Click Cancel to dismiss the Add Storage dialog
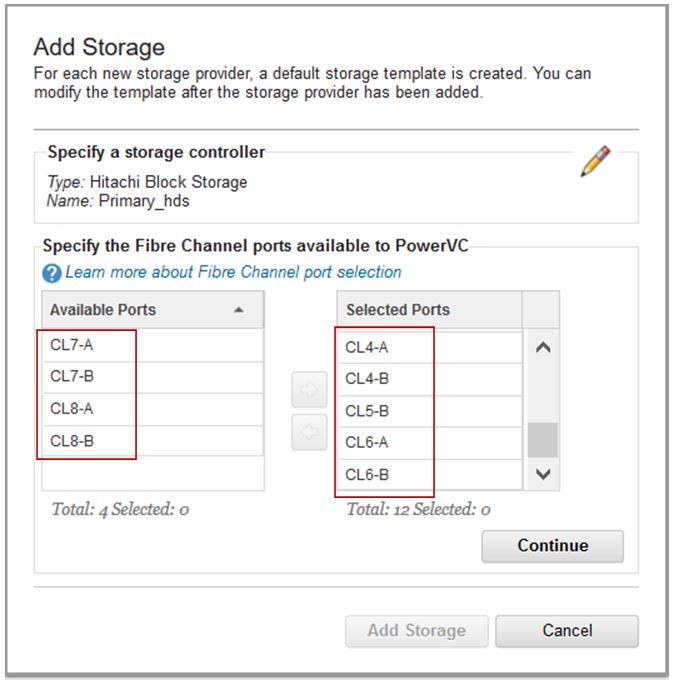The image size is (674, 681). pos(567,631)
